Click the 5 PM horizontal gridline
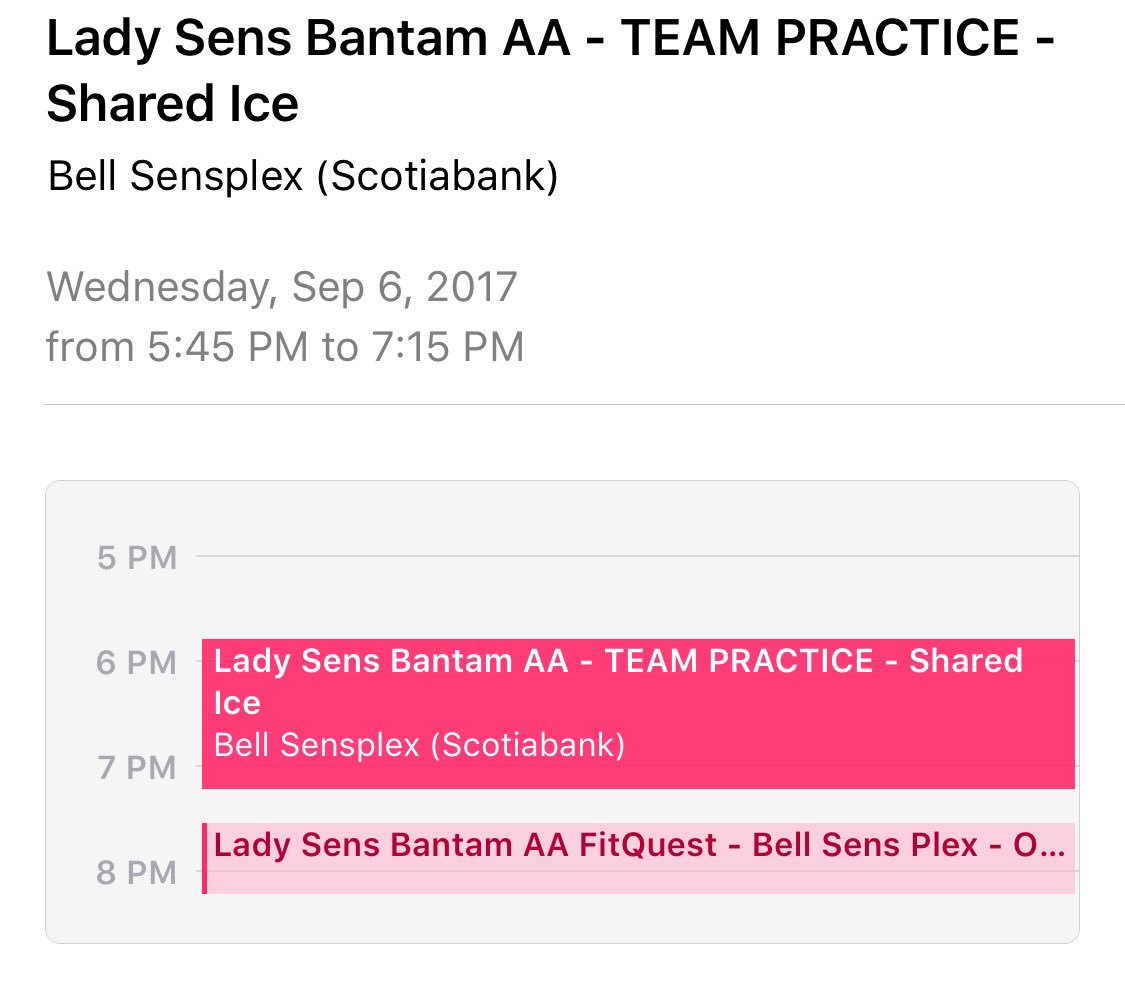1125x981 pixels. coord(638,555)
